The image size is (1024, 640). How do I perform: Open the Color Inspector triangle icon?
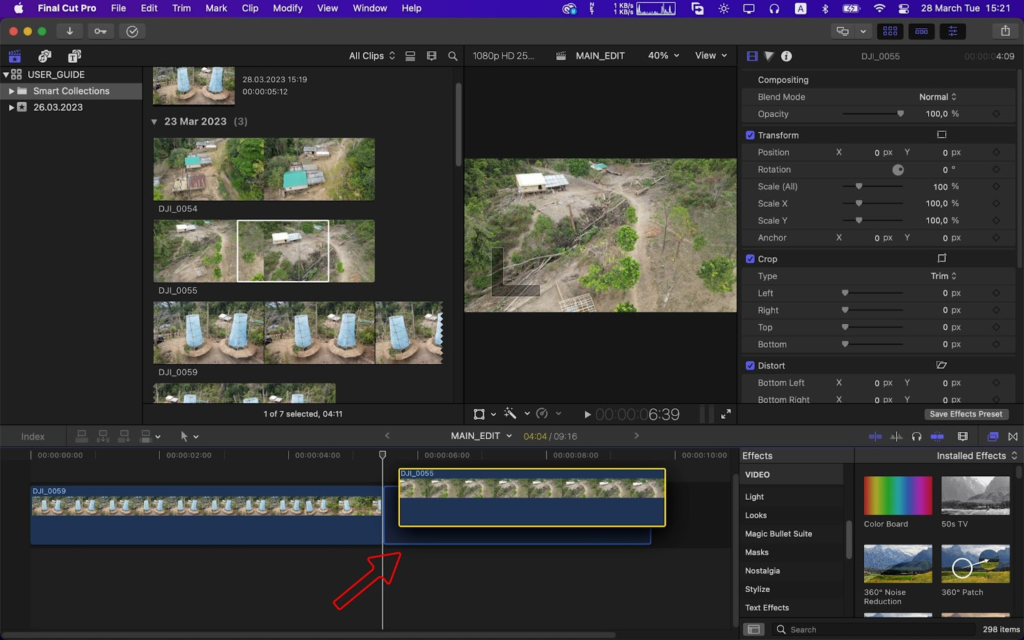pyautogui.click(x=769, y=56)
